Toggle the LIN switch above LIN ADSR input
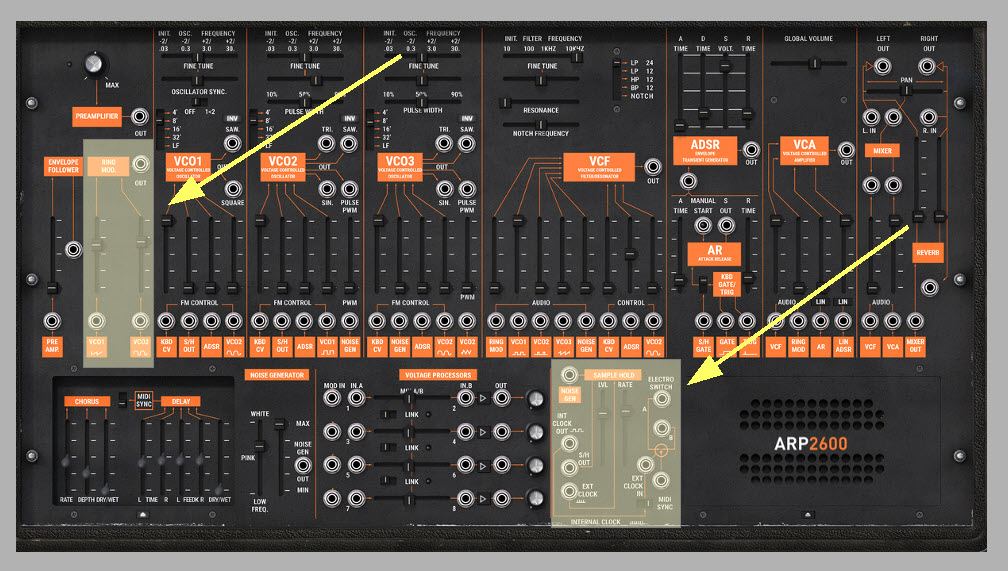Viewport: 1008px width, 571px height. pyautogui.click(x=843, y=302)
